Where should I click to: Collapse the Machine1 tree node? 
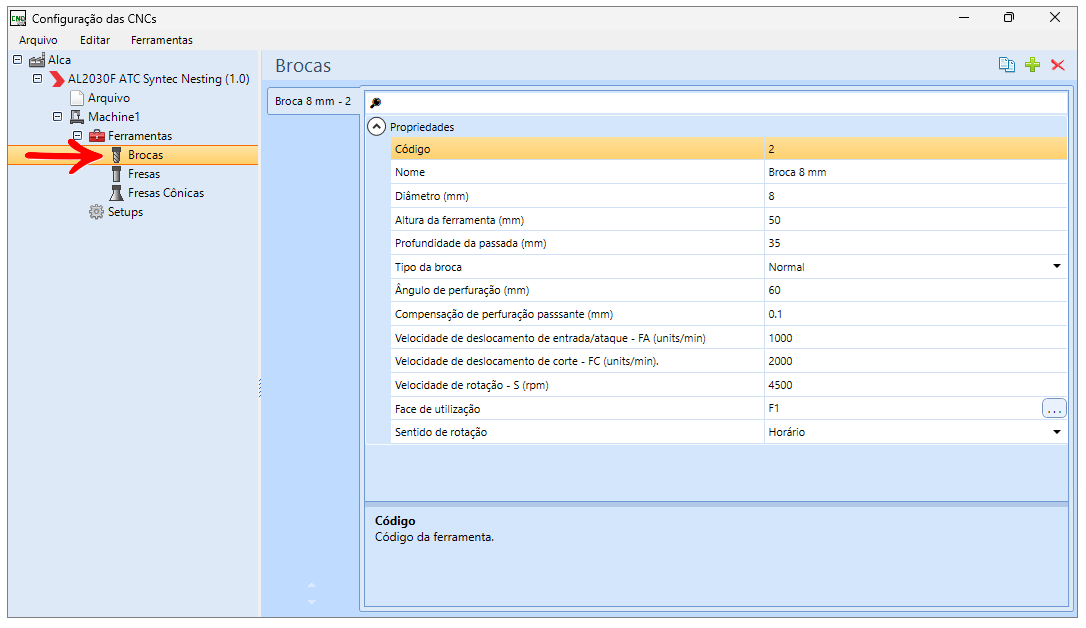[57, 116]
